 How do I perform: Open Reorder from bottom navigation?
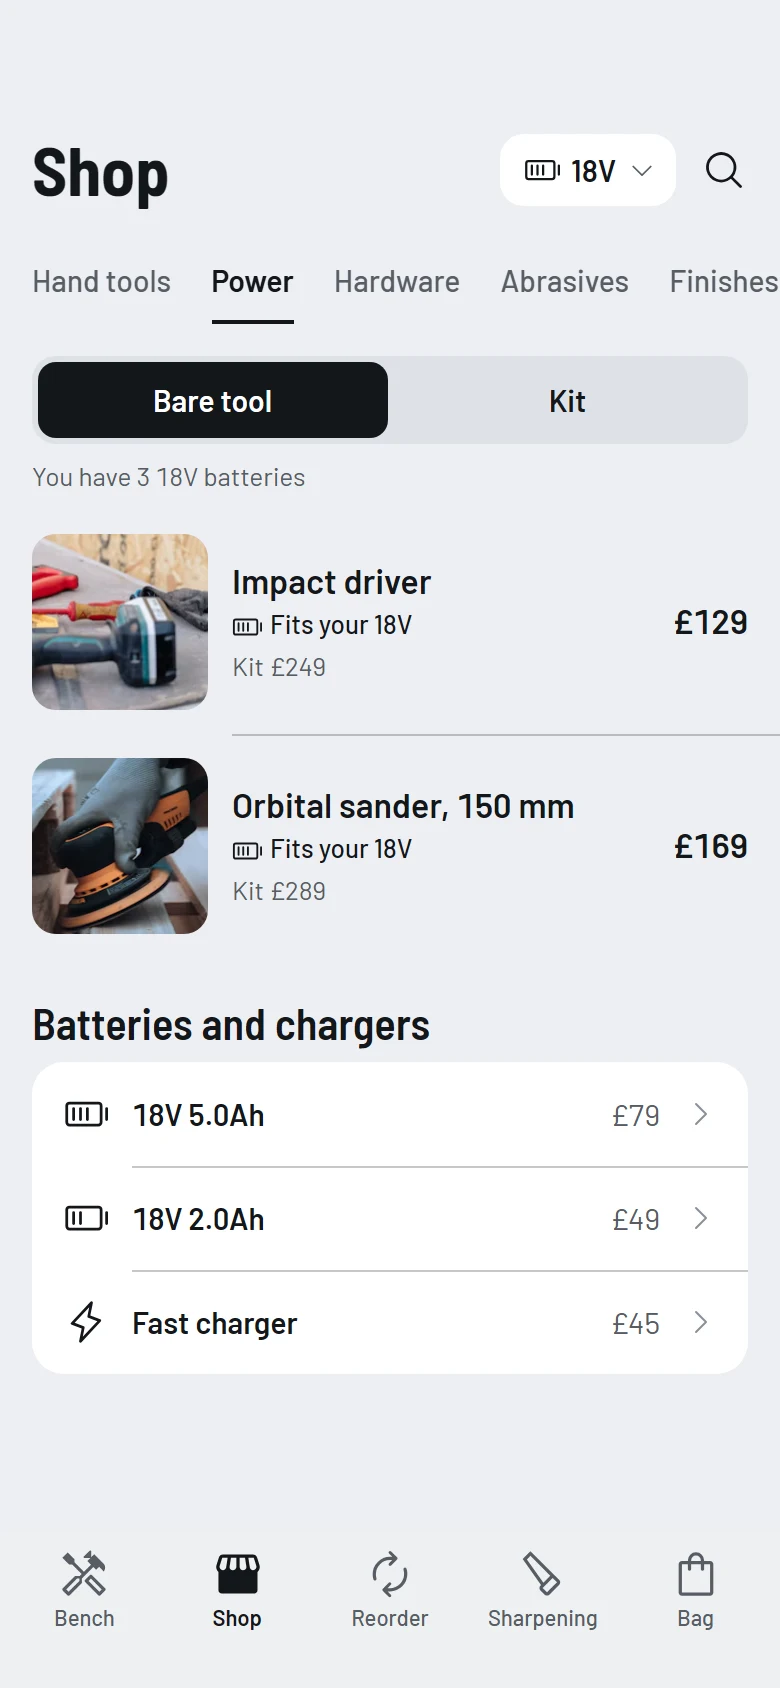pos(390,1590)
